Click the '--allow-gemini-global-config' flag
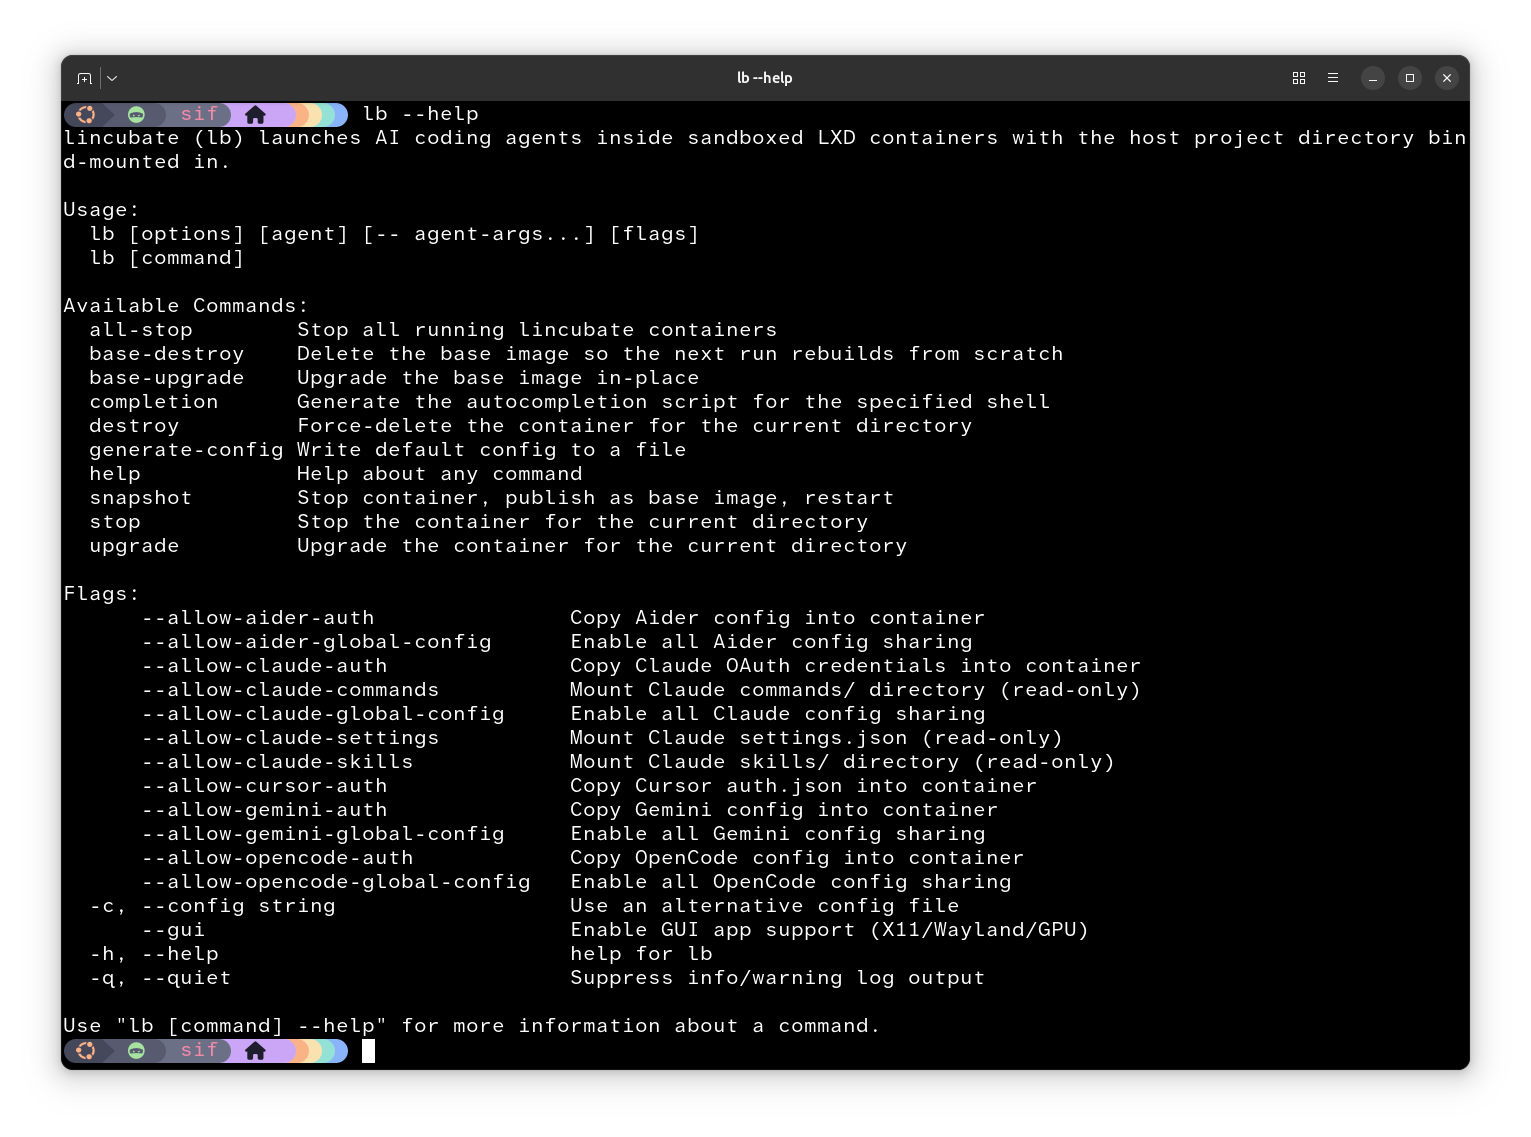Image resolution: width=1531 pixels, height=1137 pixels. tap(323, 834)
